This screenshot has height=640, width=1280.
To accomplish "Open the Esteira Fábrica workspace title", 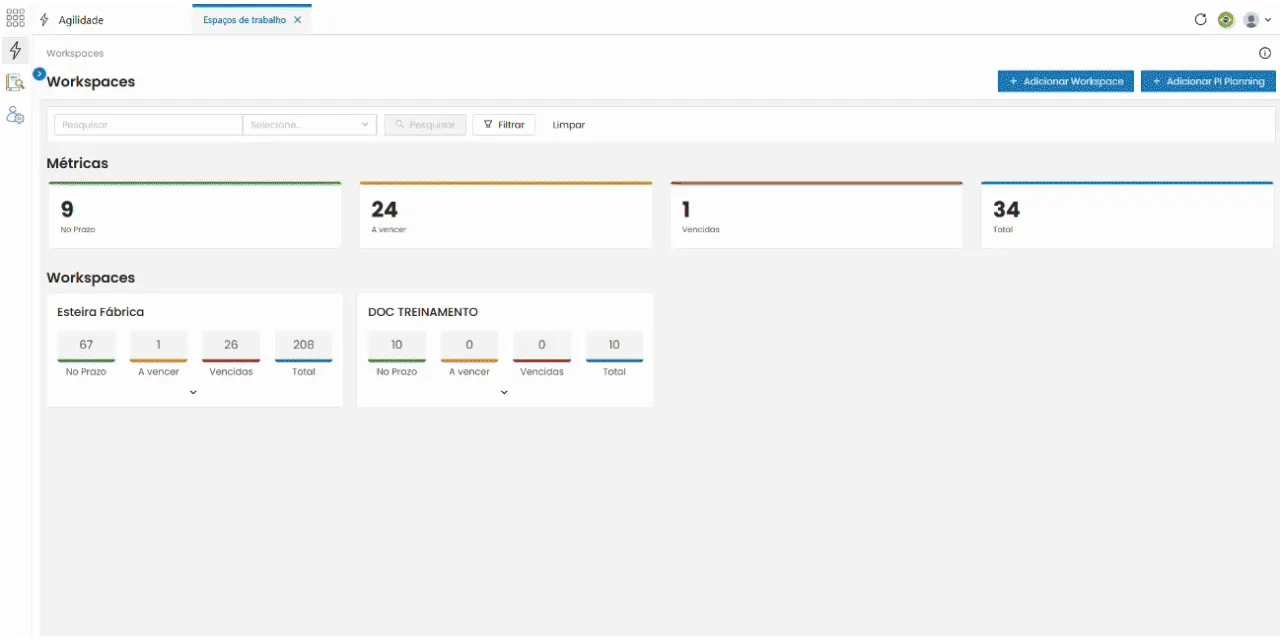I will click(101, 312).
